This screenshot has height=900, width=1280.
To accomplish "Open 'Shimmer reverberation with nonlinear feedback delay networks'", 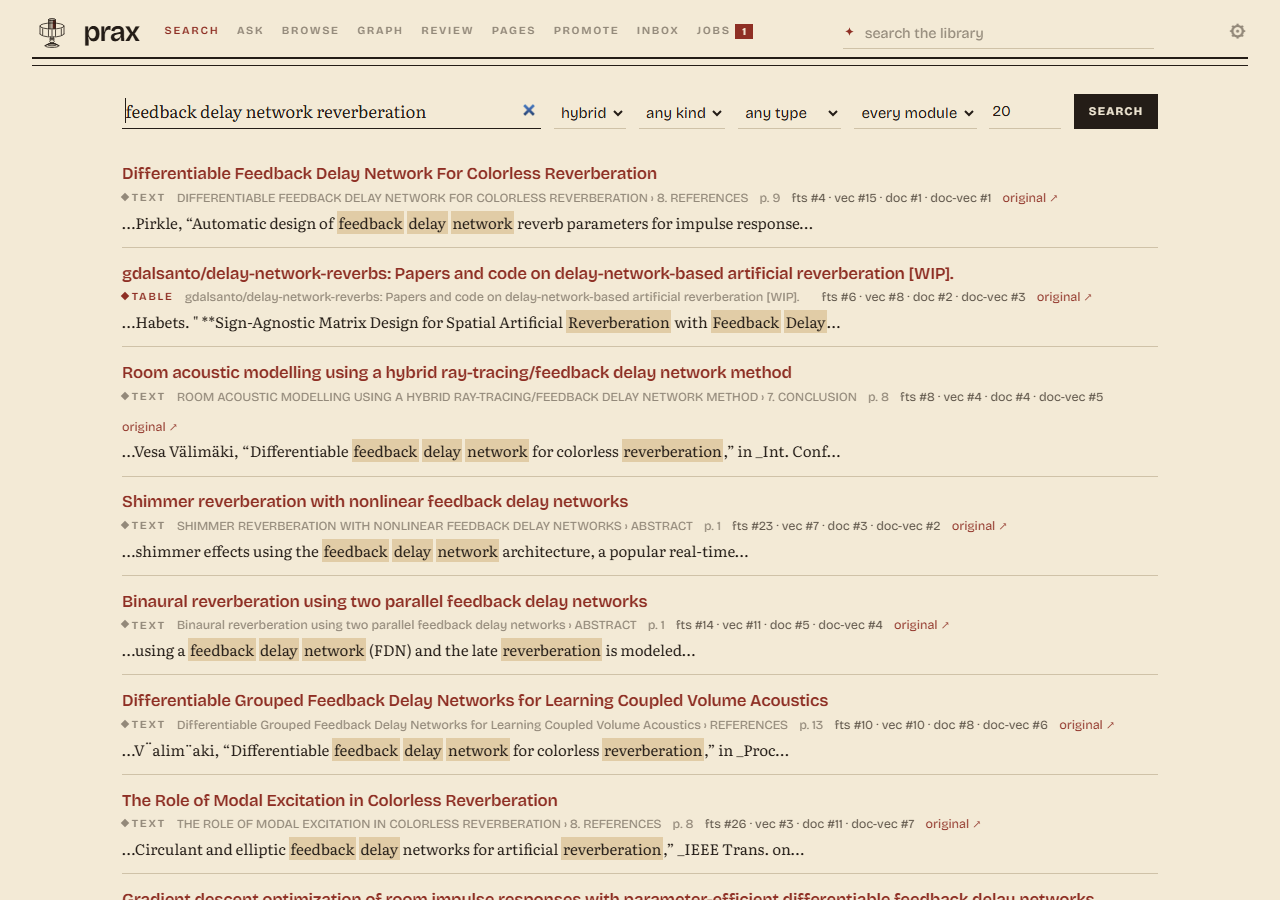I will 375,501.
